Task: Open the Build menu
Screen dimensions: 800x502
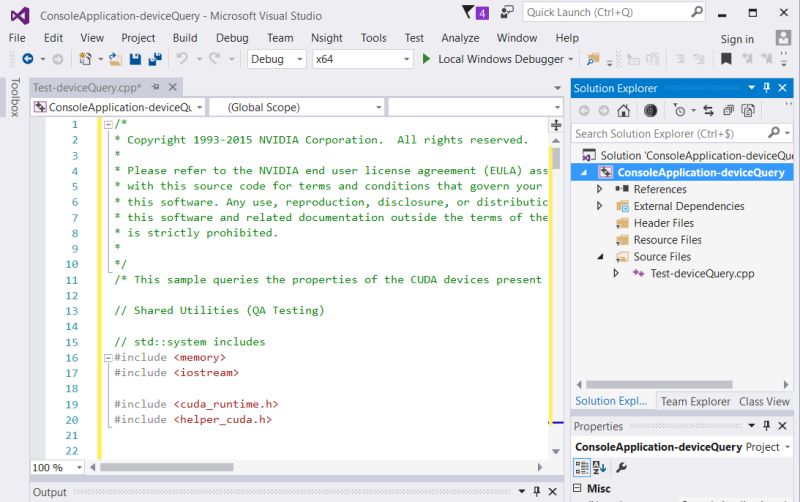Action: [185, 38]
